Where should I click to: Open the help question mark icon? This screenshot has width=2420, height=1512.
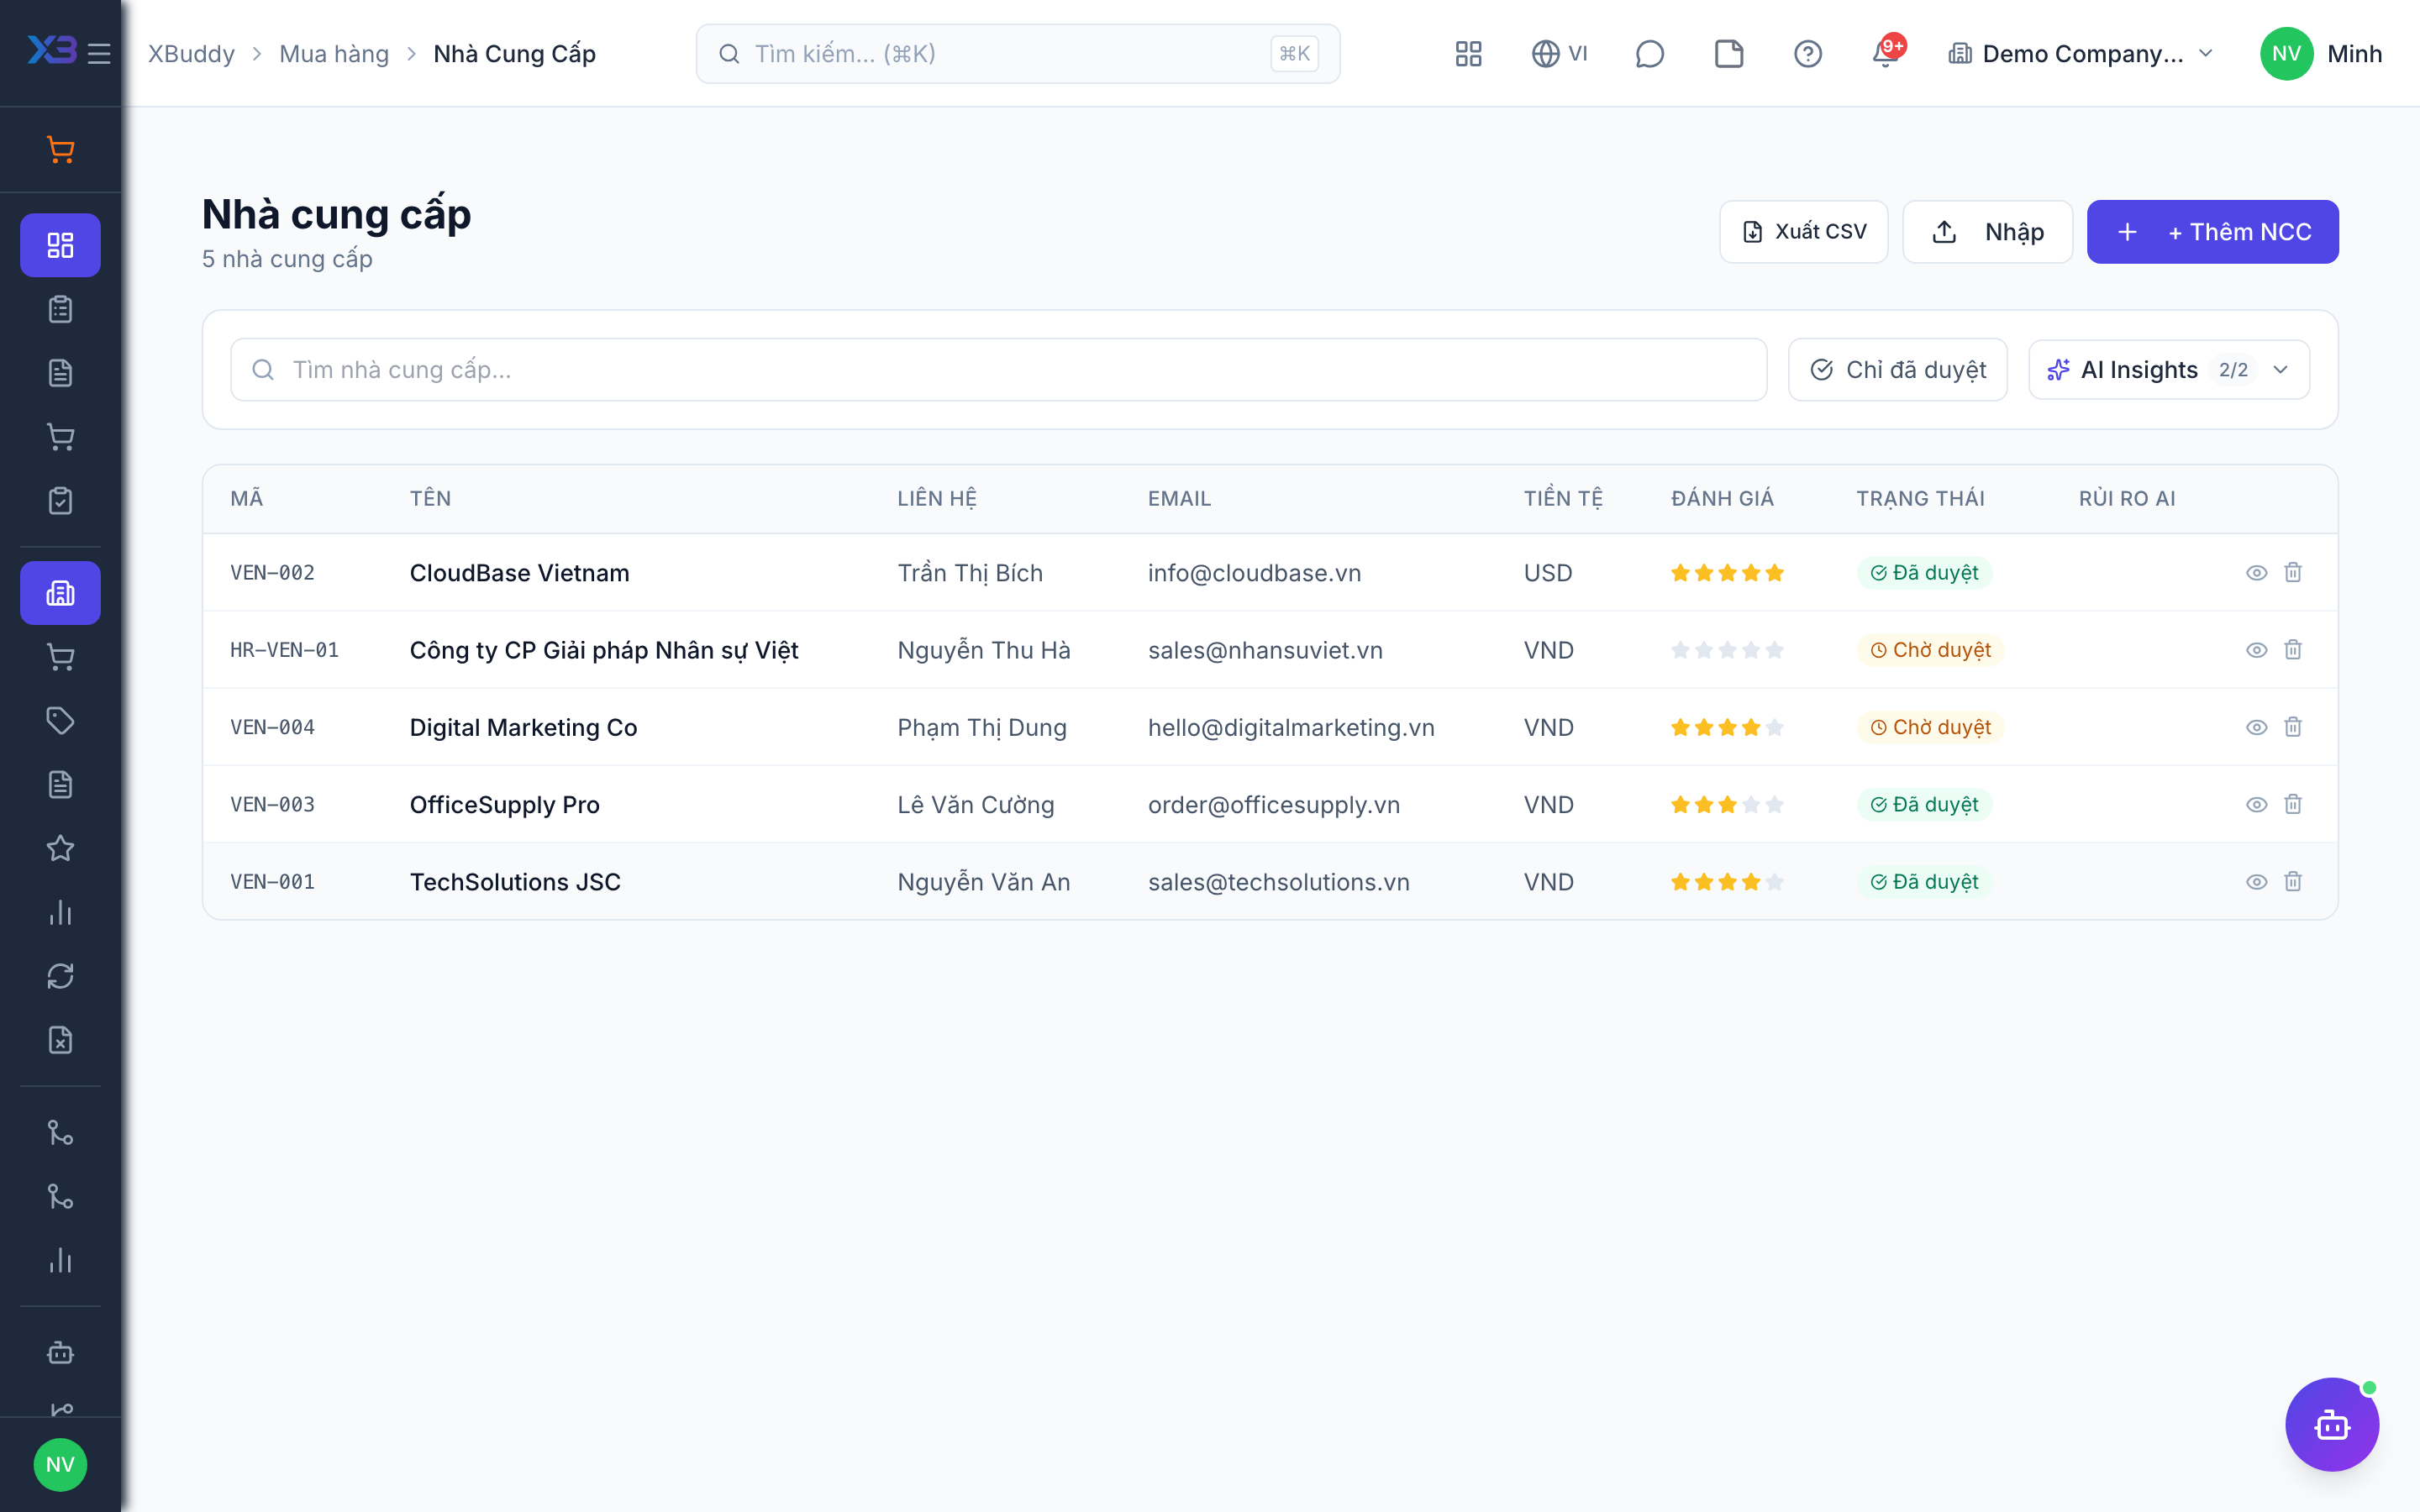[1808, 54]
